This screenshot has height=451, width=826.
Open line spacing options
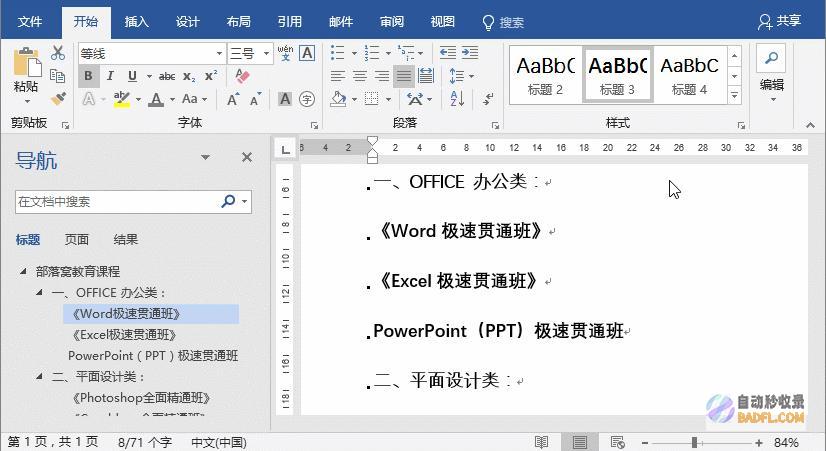[456, 76]
